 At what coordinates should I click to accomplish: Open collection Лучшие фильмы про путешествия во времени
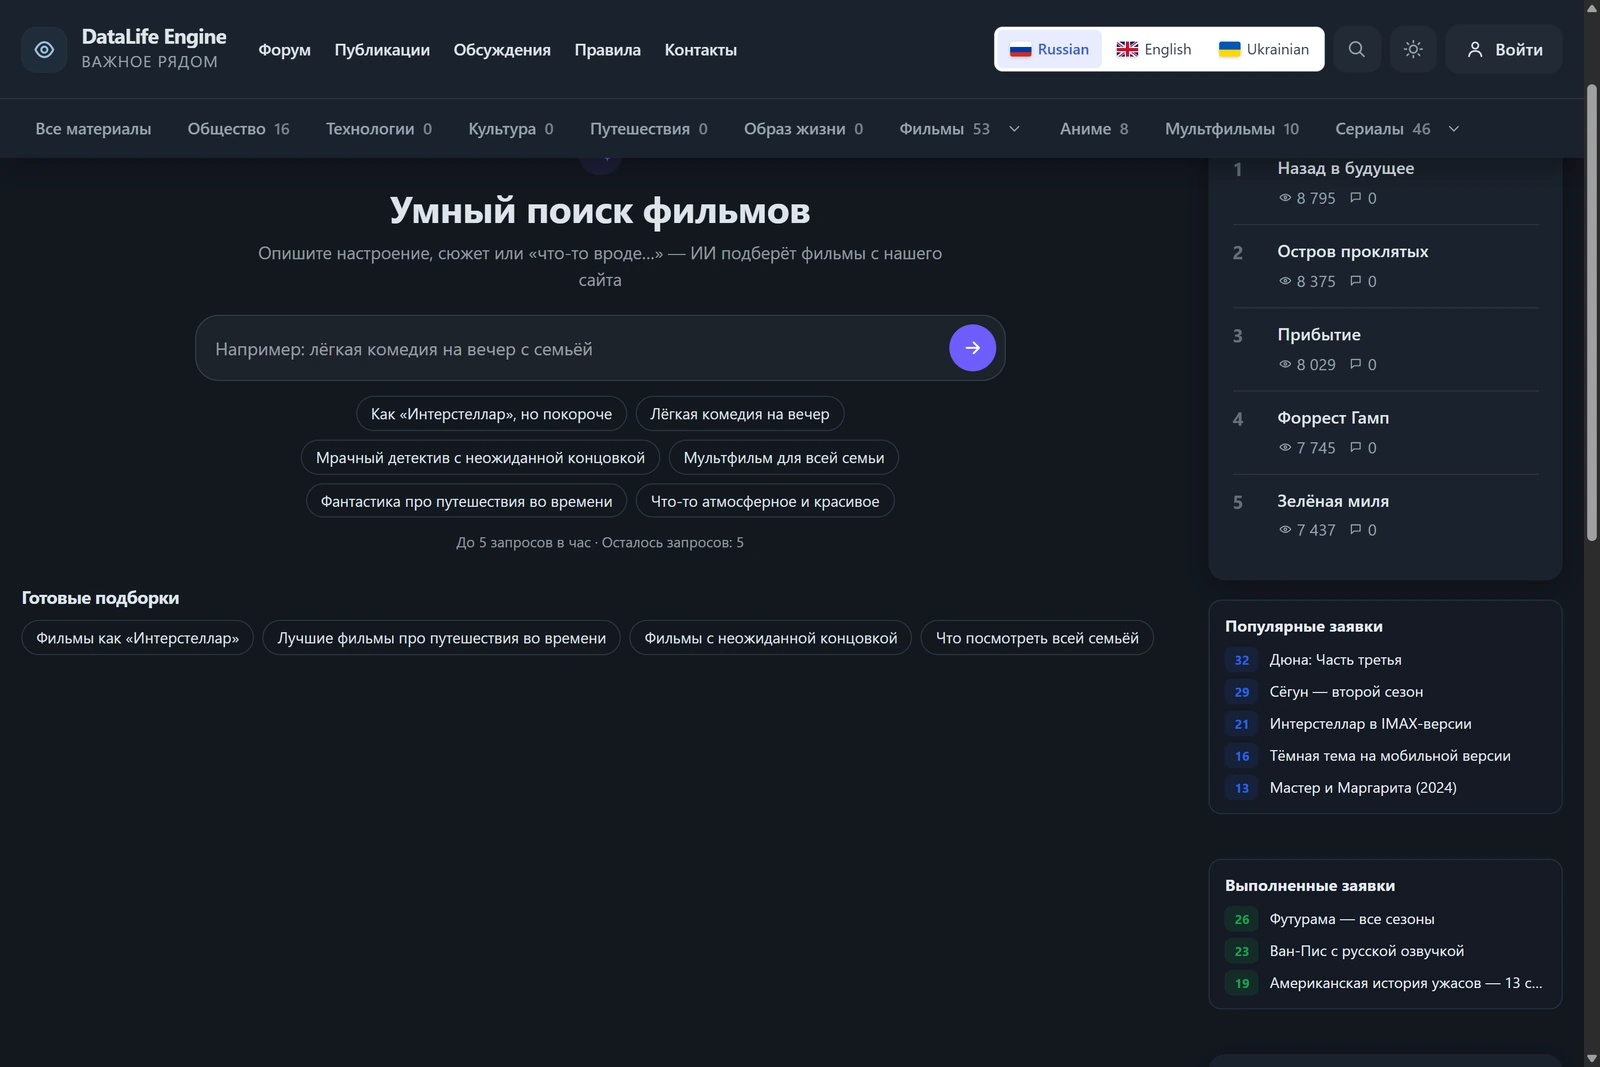(x=441, y=638)
